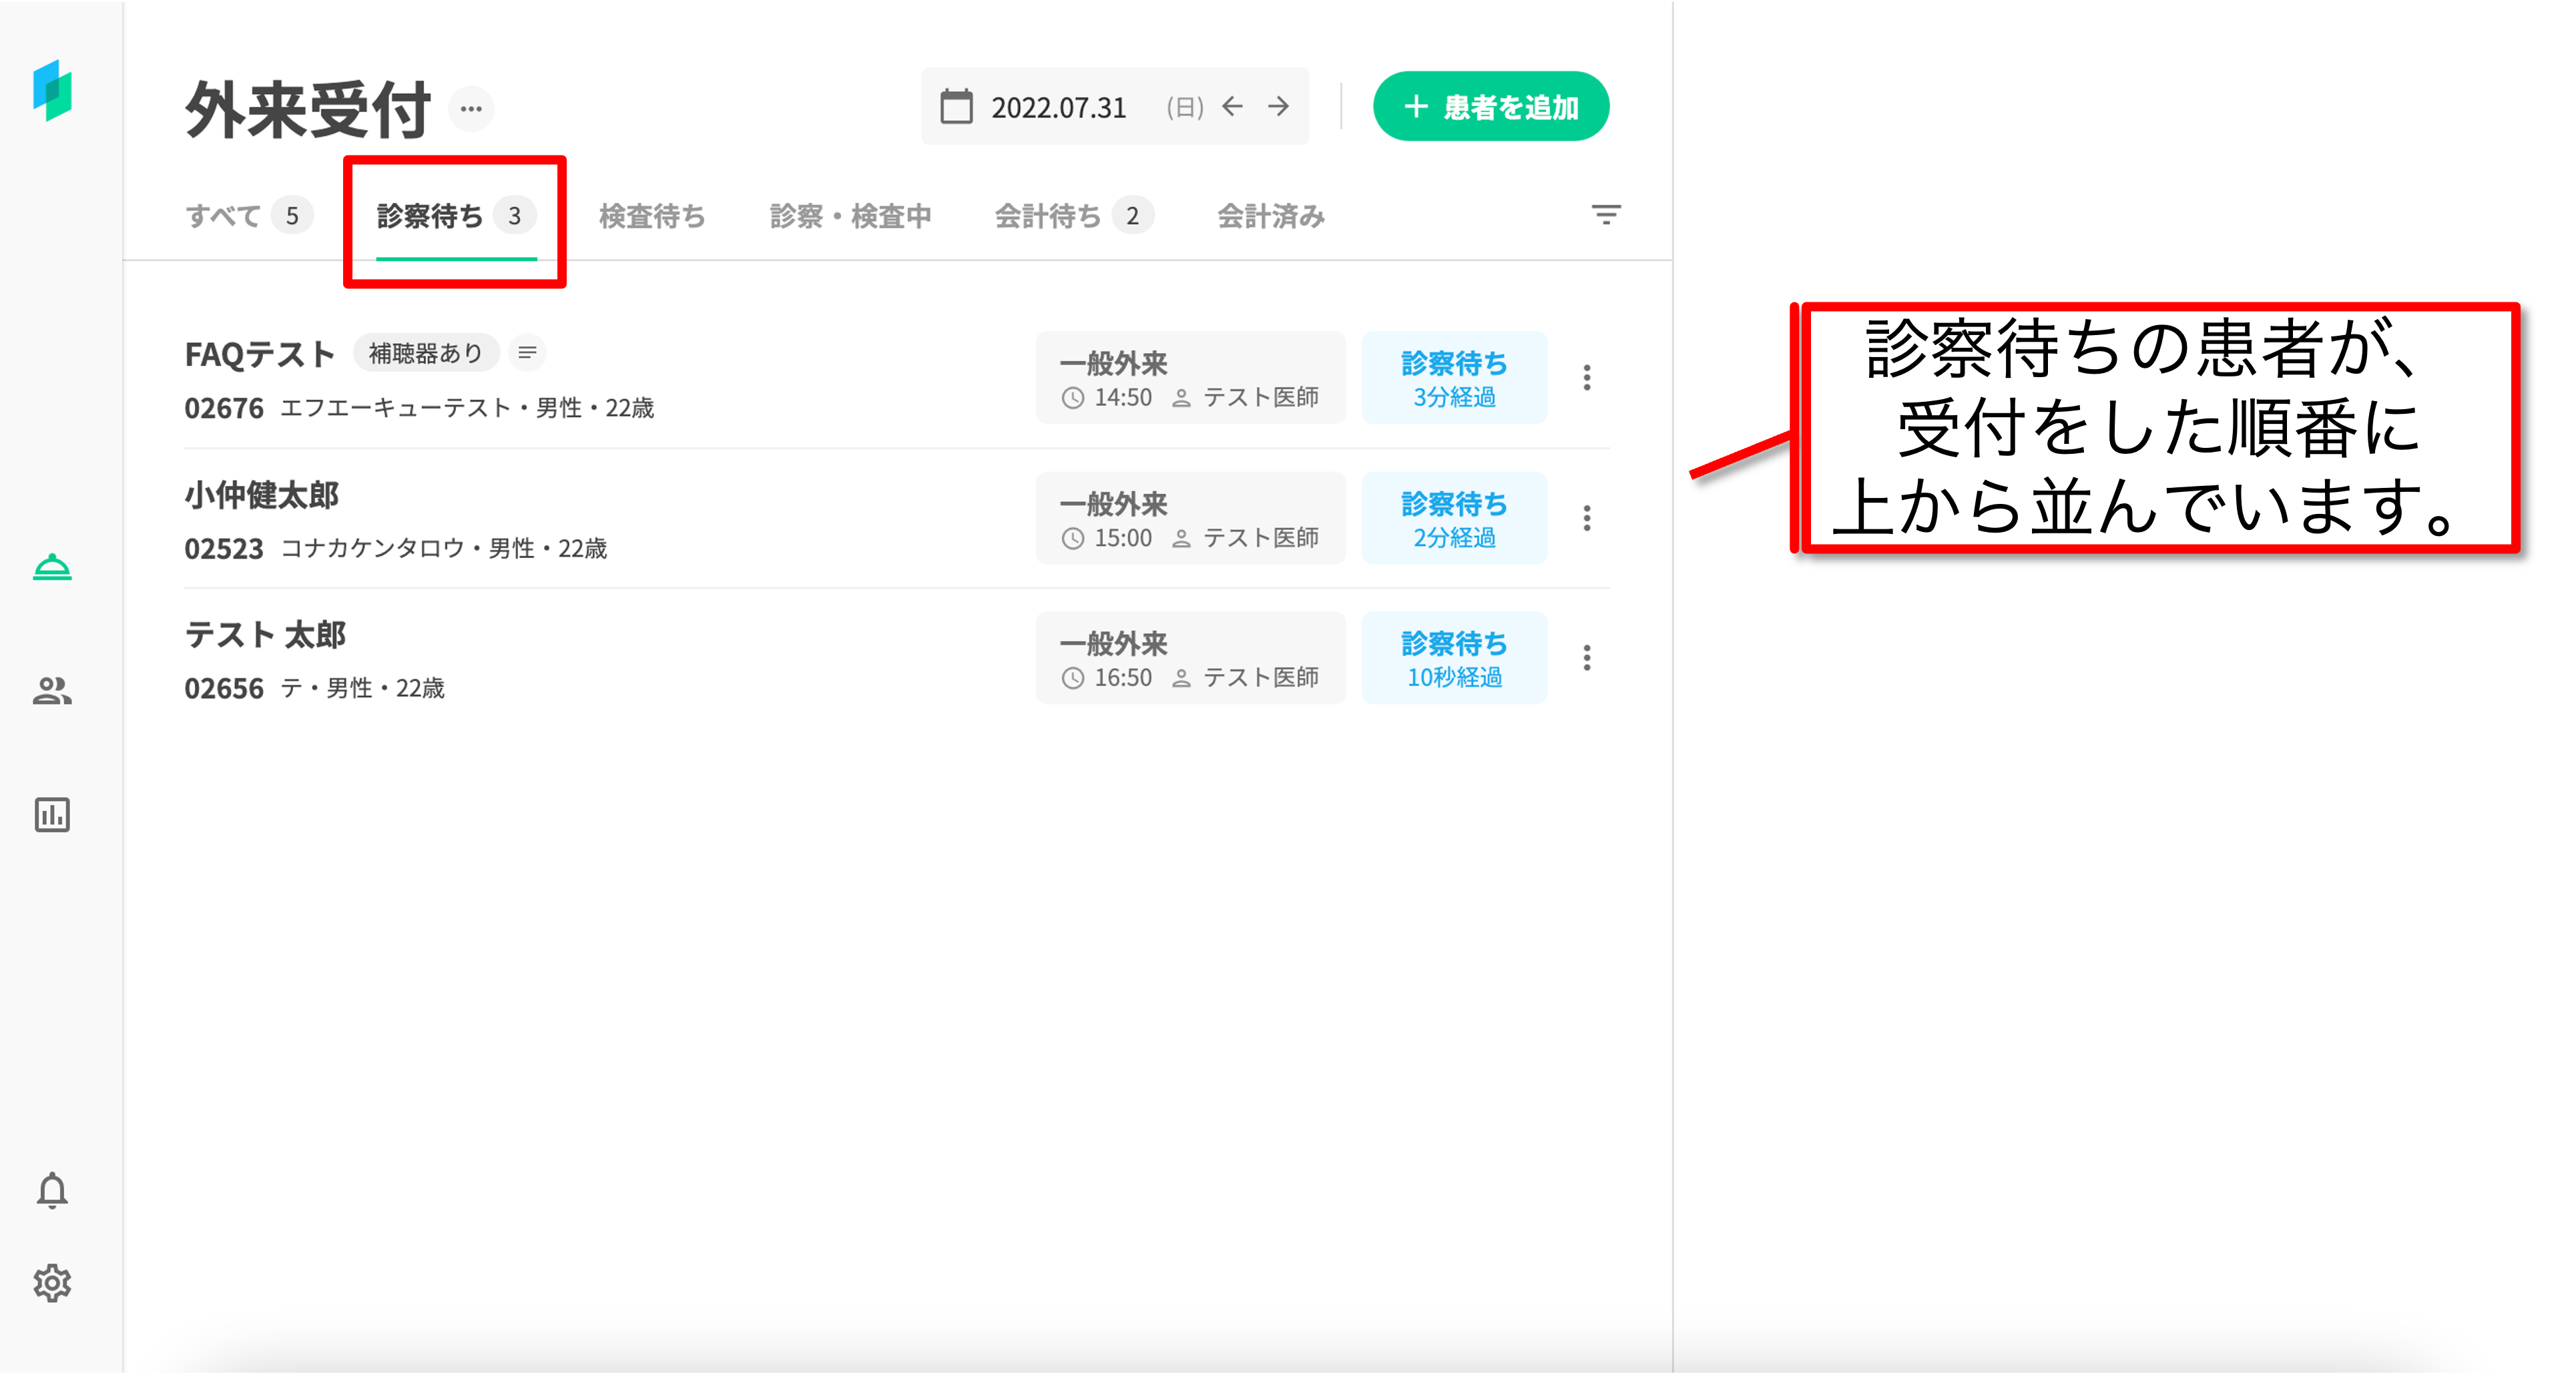Select the 検査待ち tab
Viewport: 2576px width, 1373px height.
pyautogui.click(x=652, y=216)
